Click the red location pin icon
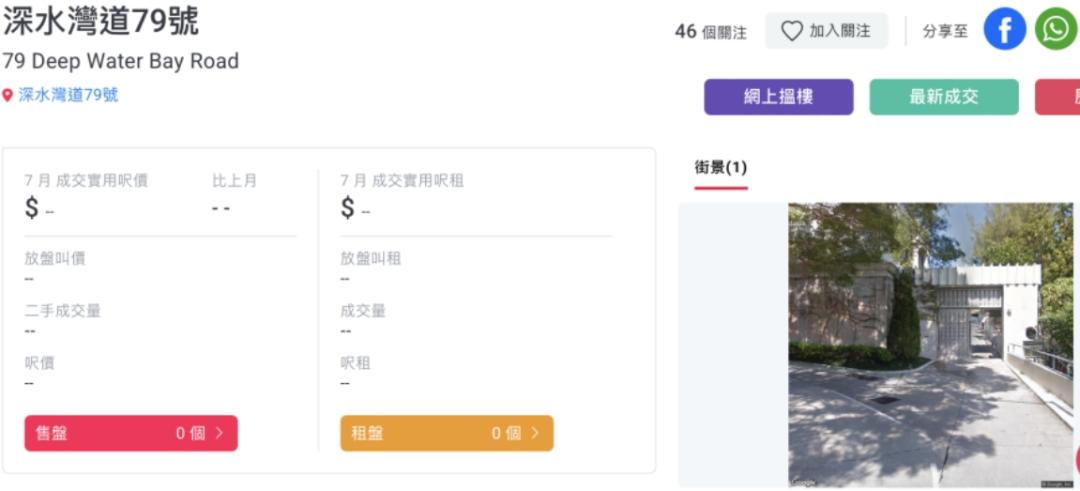 pyautogui.click(x=8, y=96)
